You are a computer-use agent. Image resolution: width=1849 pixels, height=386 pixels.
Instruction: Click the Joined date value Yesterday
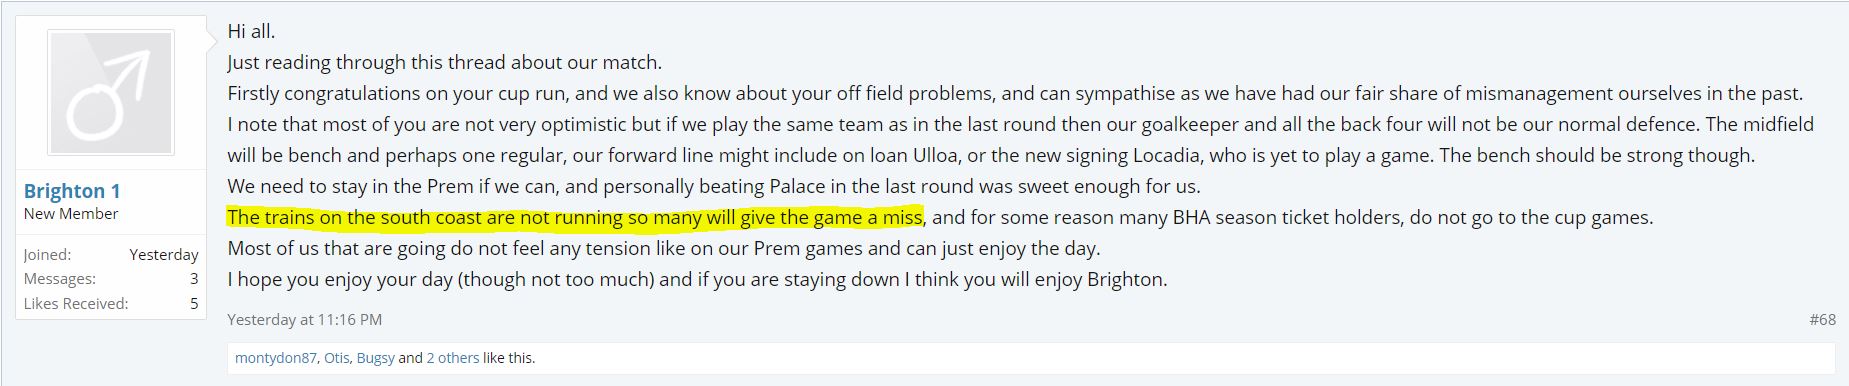point(164,255)
